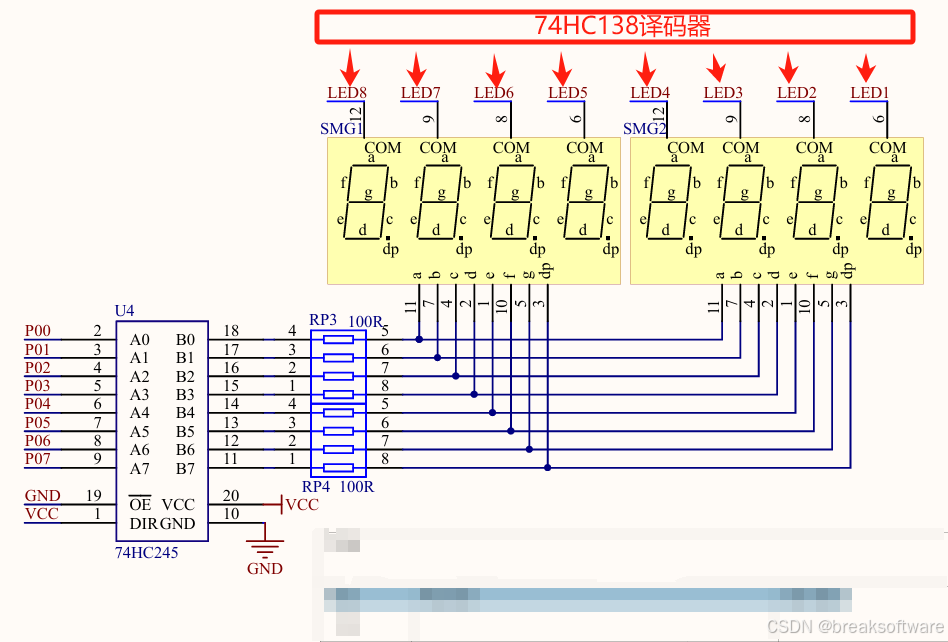
Task: Pick the P02 port label
Action: coord(37,368)
